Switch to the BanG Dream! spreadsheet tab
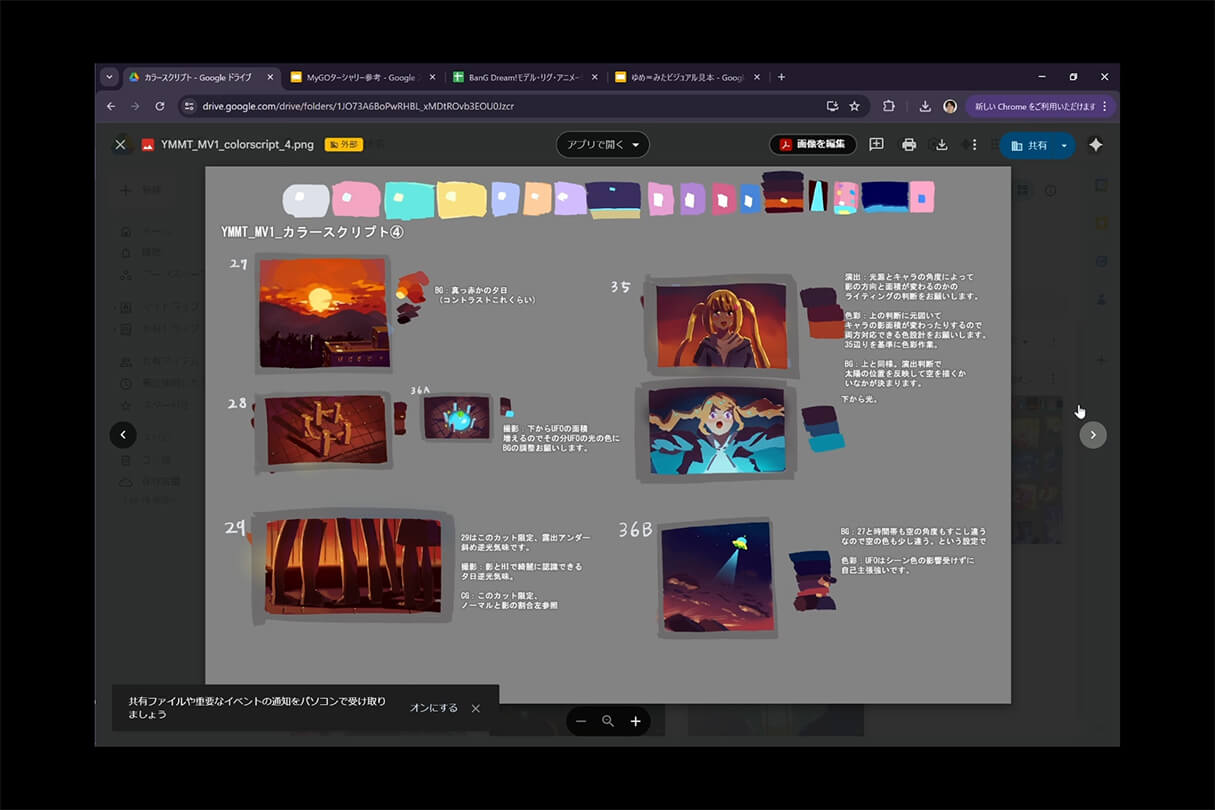Viewport: 1215px width, 810px height. tap(523, 77)
